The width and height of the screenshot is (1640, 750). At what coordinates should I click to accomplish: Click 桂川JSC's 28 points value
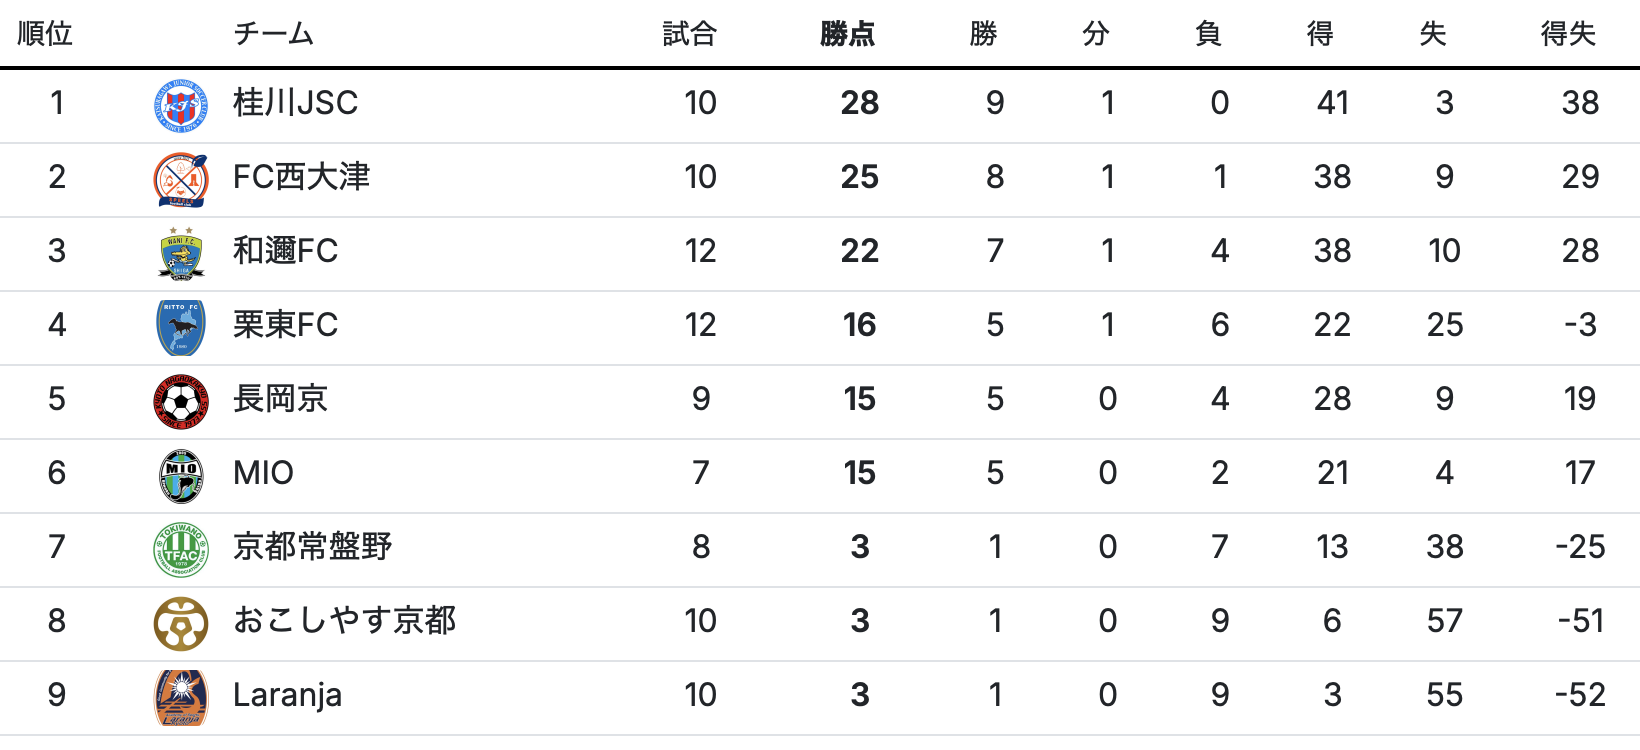tap(859, 103)
